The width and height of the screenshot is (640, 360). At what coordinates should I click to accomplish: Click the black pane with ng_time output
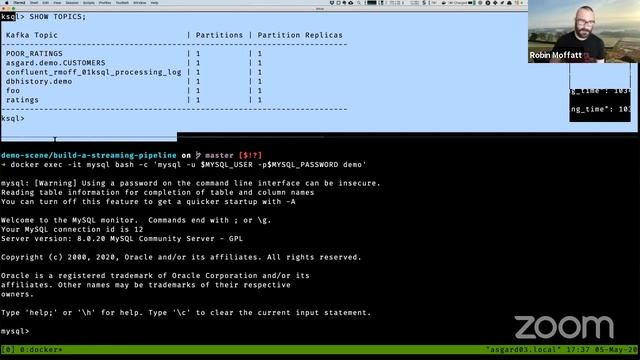tap(600, 104)
